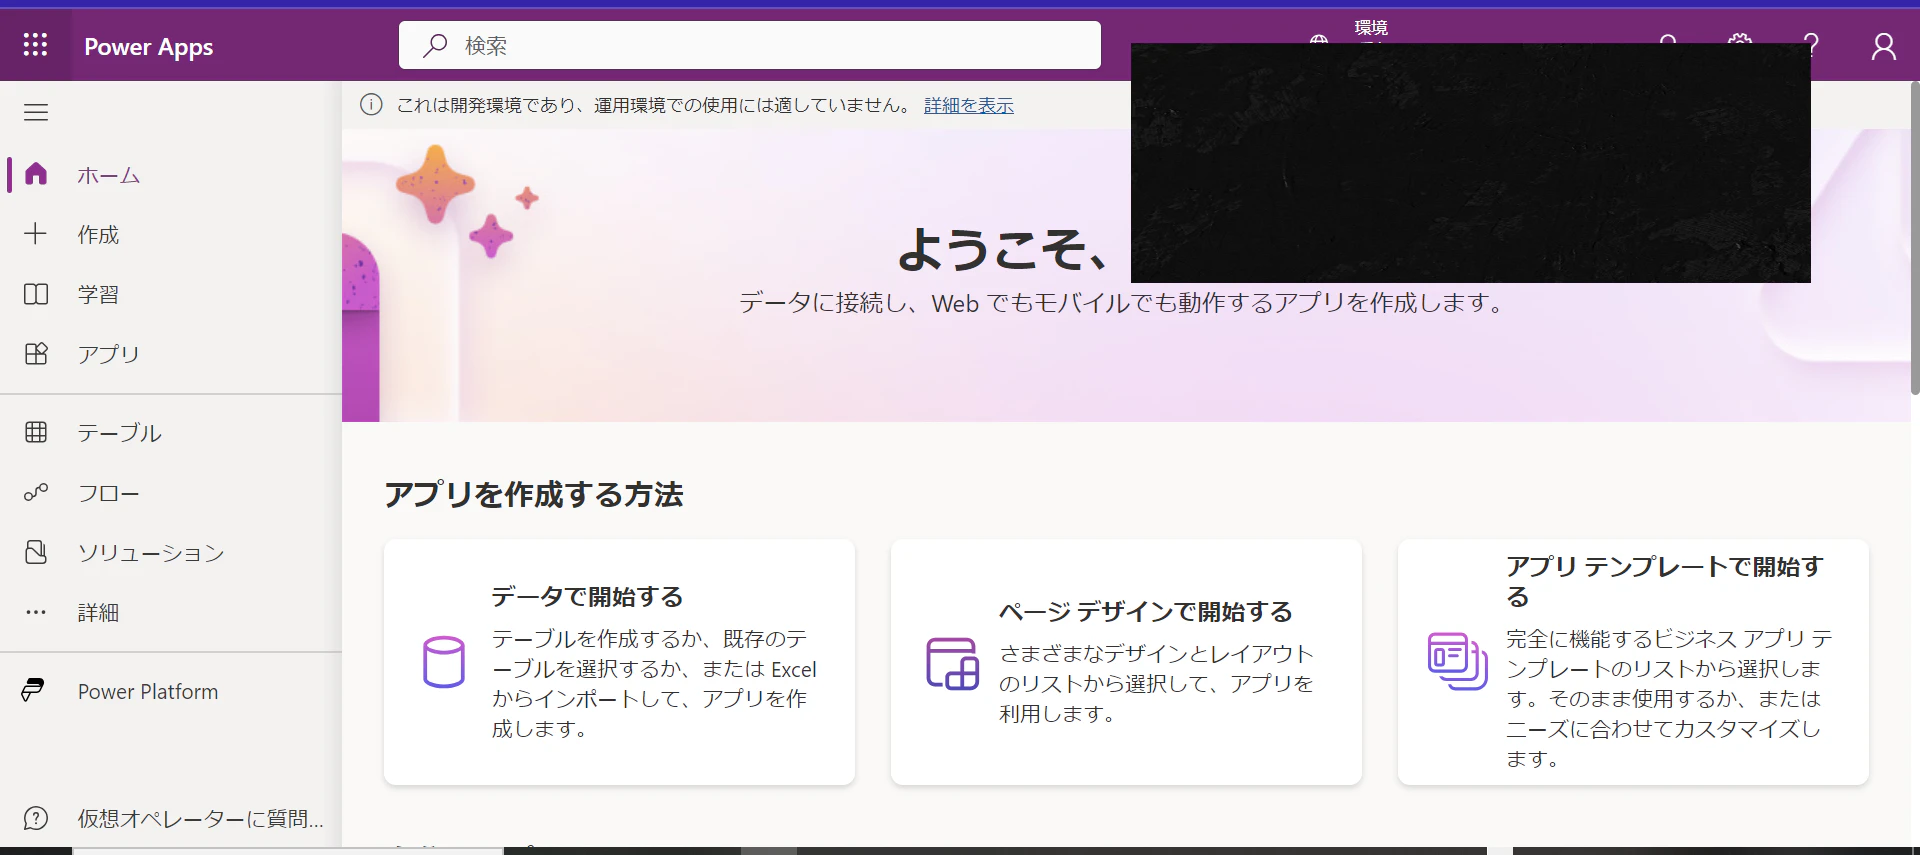The height and width of the screenshot is (855, 1920).
Task: Collapse the left navigation hamburger menu
Action: (36, 112)
